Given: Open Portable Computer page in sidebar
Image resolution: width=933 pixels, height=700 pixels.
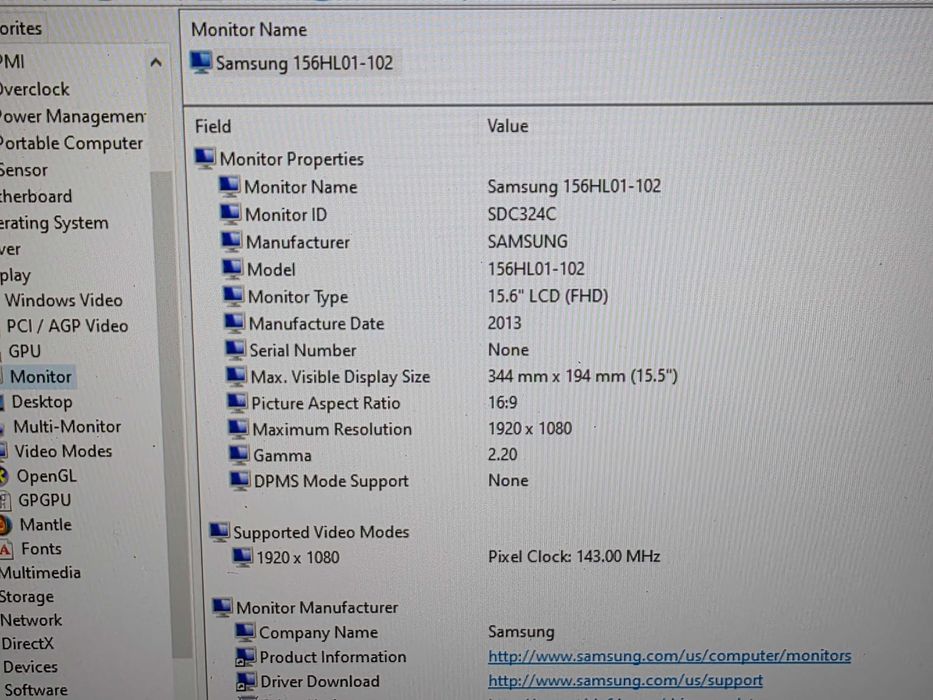Looking at the screenshot, I should [x=71, y=143].
